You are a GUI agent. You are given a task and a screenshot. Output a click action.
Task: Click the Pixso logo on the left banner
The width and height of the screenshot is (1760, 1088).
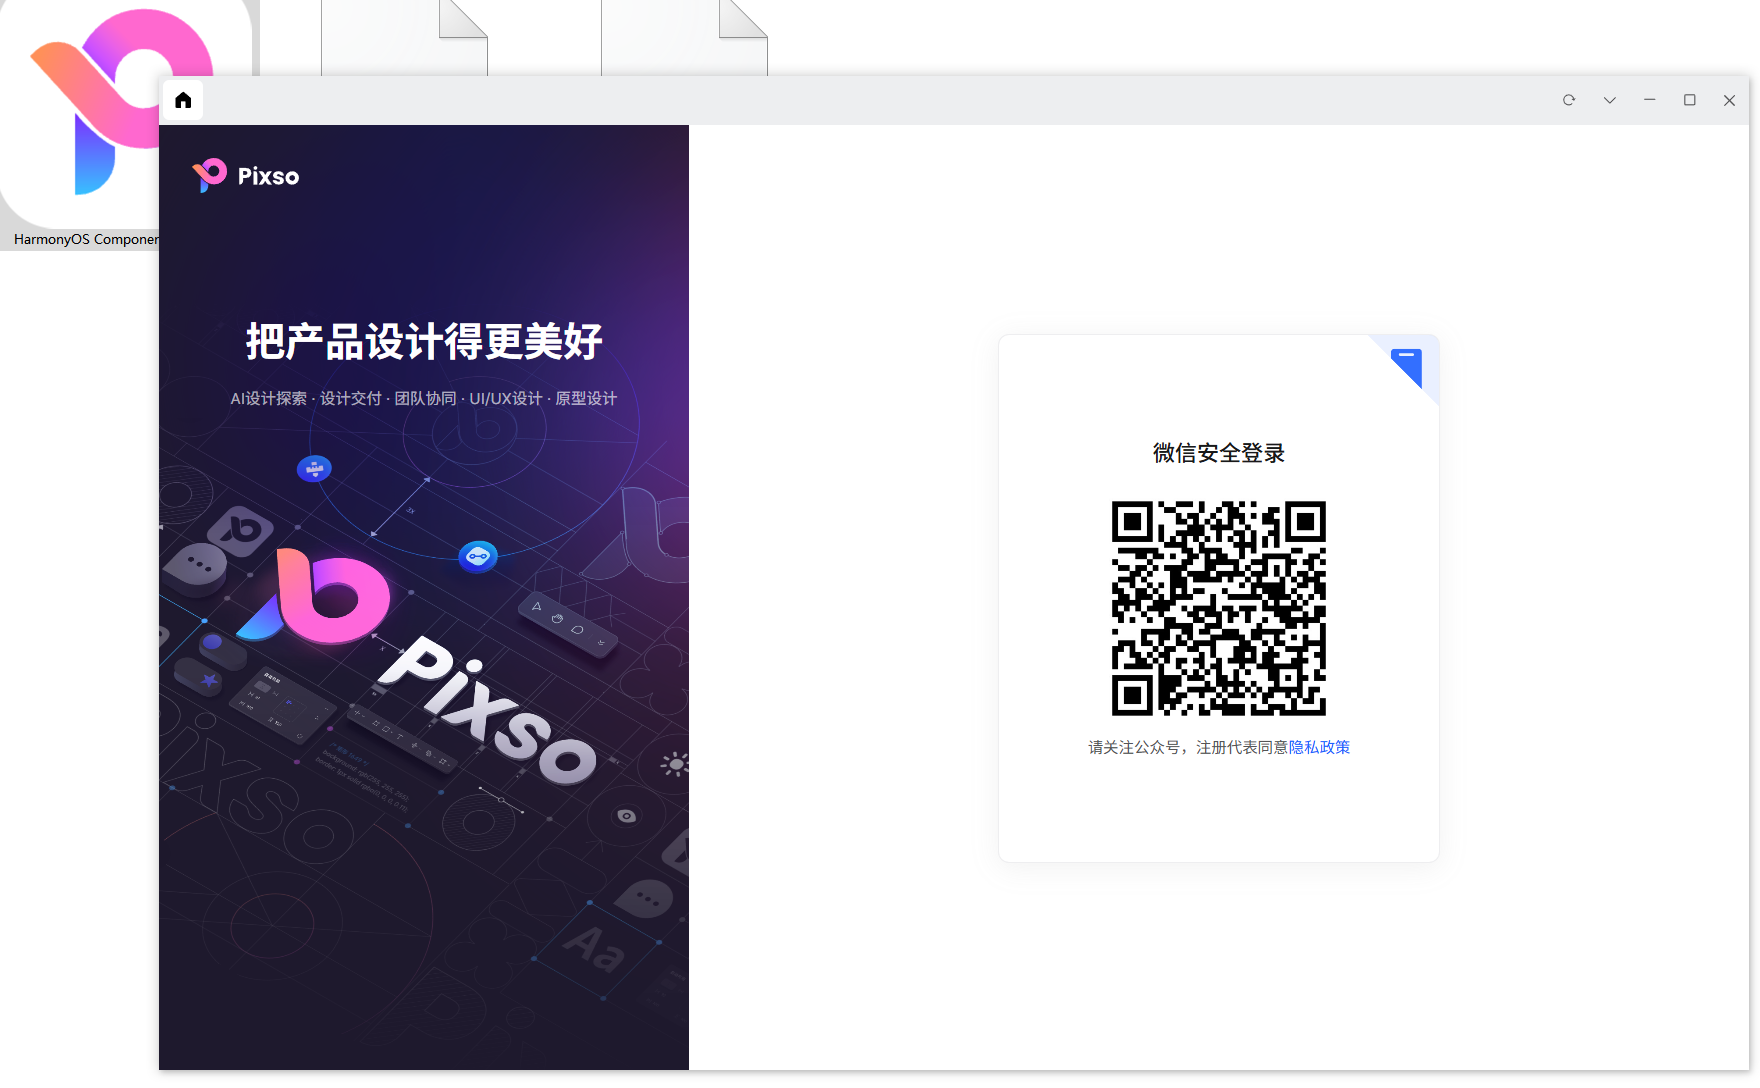pyautogui.click(x=246, y=176)
